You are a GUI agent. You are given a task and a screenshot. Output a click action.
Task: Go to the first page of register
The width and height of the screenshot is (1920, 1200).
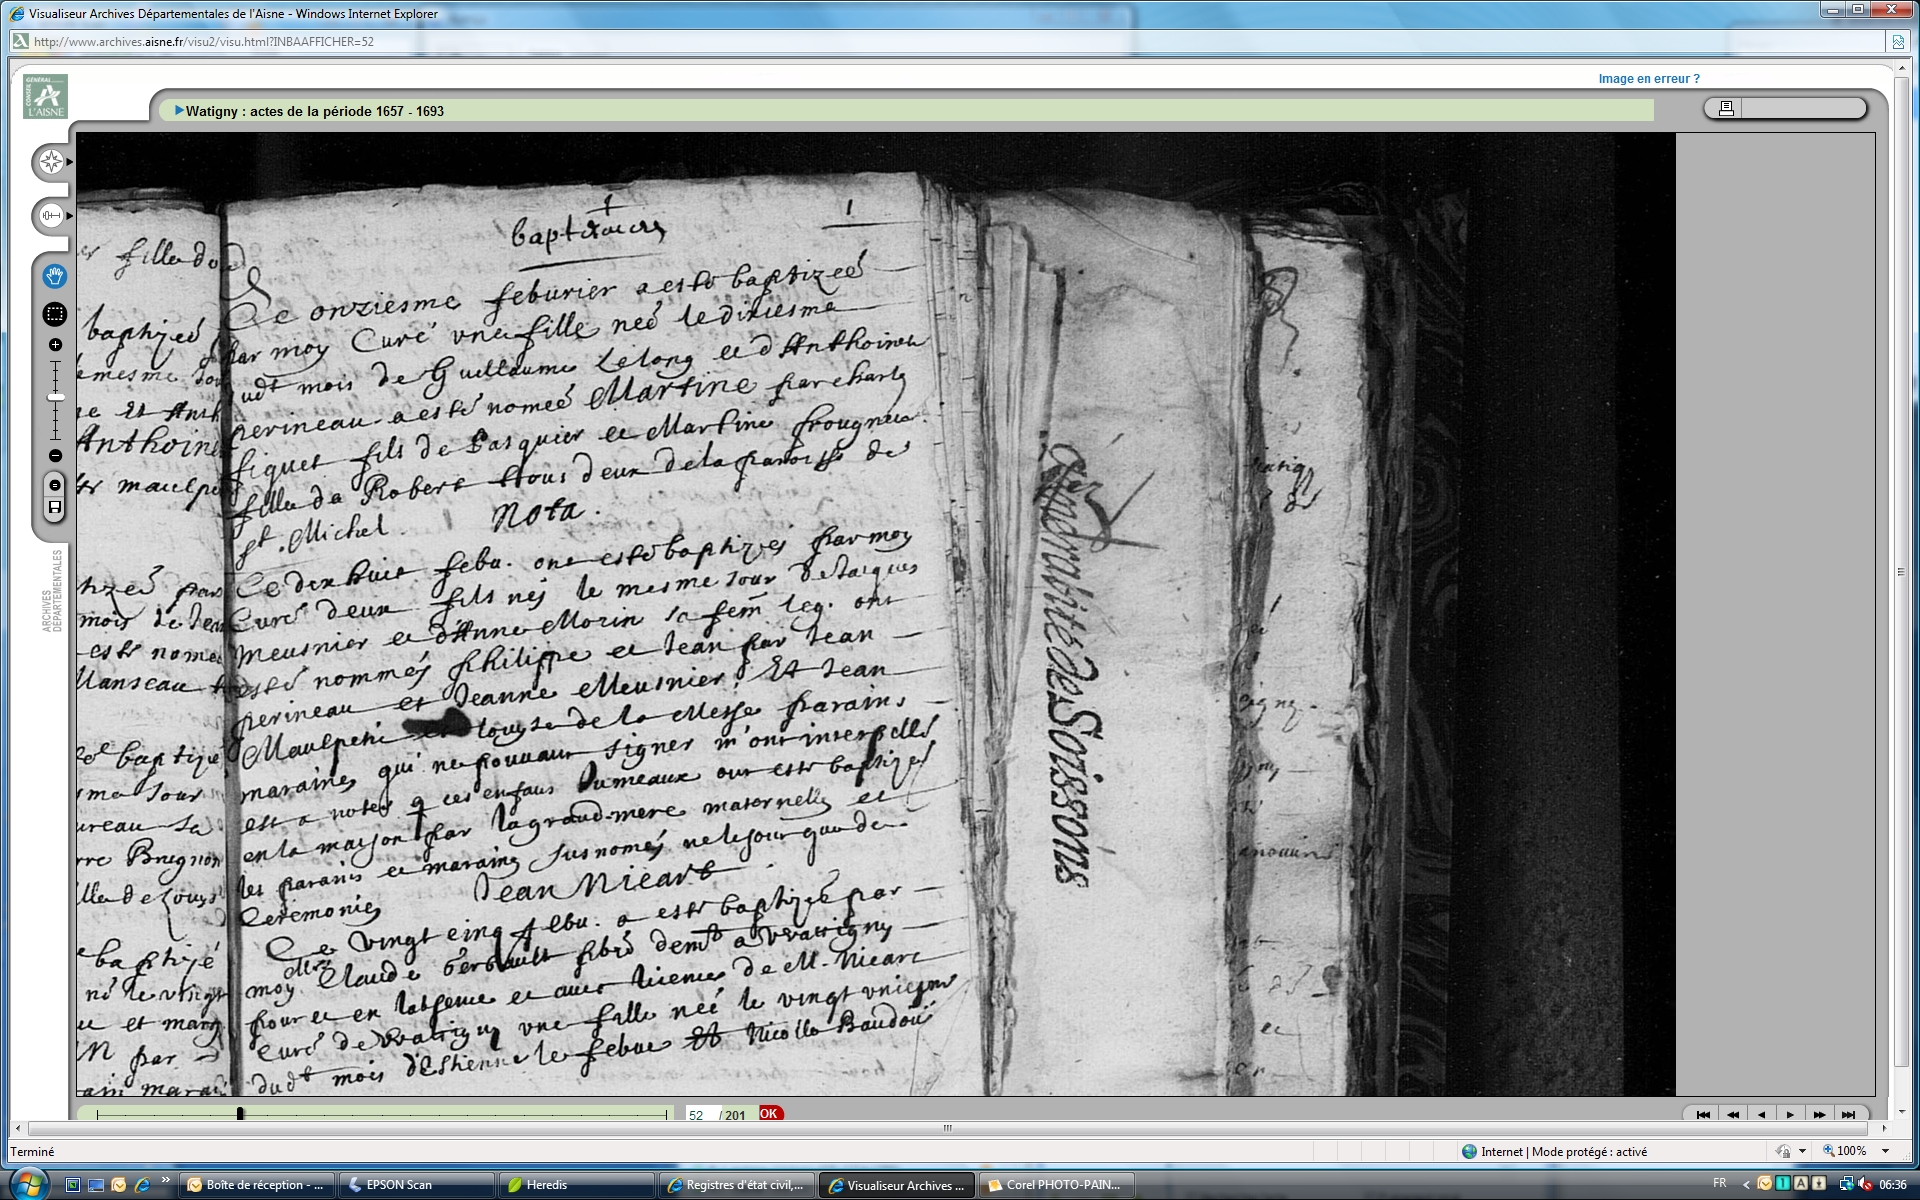(1703, 1115)
